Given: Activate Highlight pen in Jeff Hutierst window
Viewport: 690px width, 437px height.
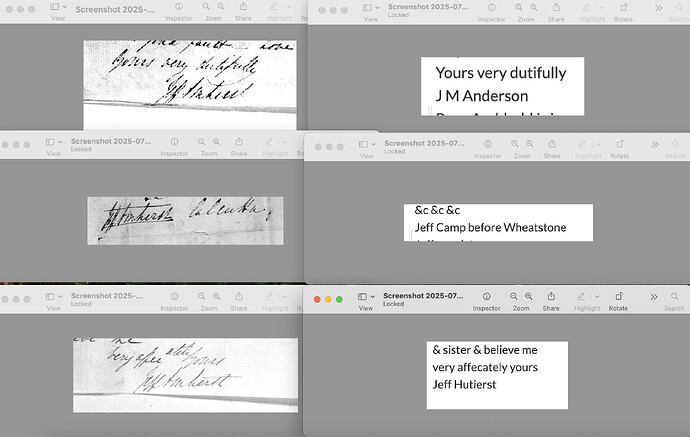Looking at the screenshot, I should (x=581, y=296).
